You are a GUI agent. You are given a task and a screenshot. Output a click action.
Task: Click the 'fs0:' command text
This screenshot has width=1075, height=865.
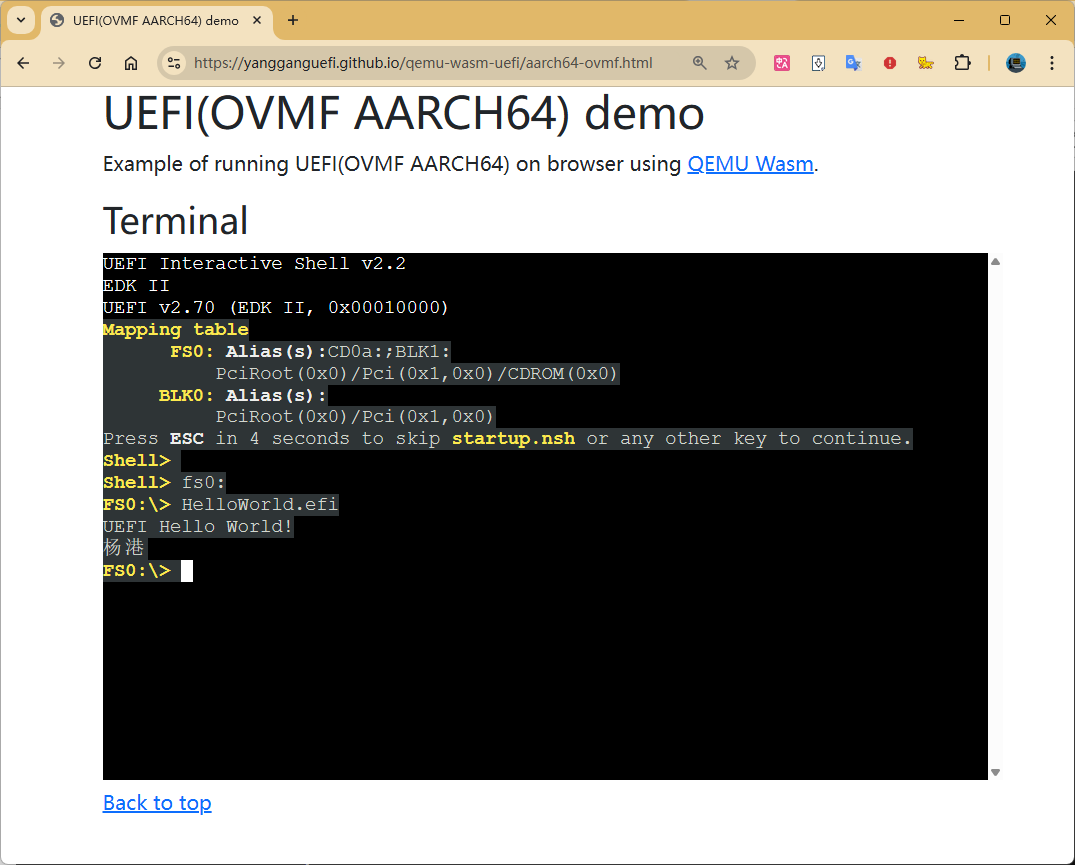(x=204, y=483)
